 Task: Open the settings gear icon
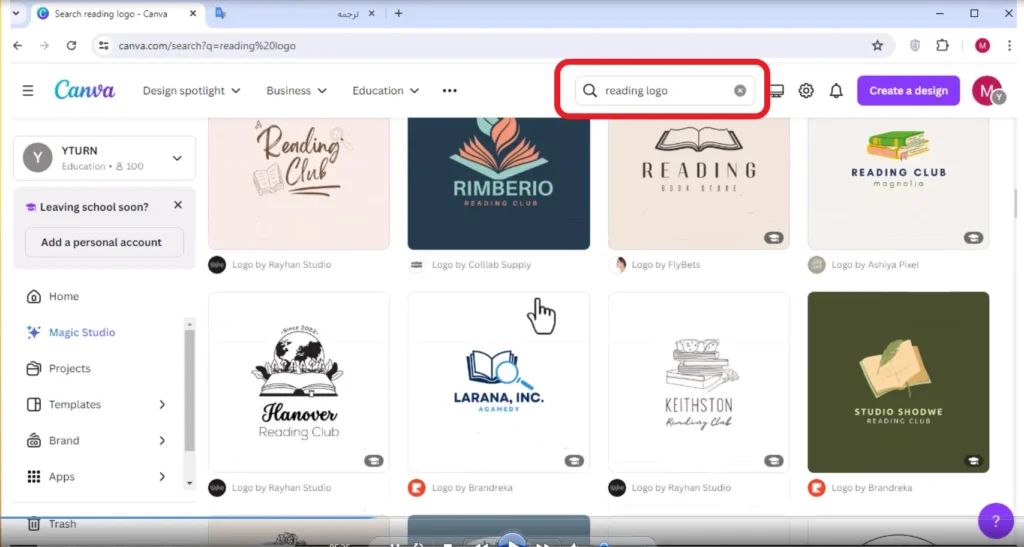coord(806,91)
